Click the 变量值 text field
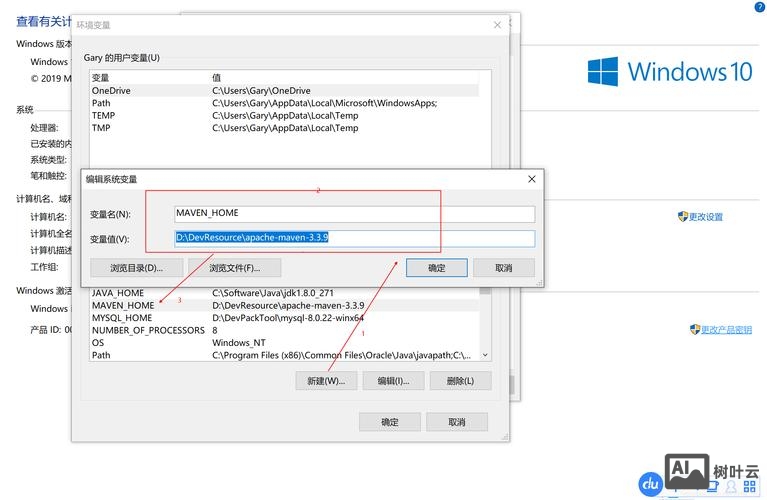Image resolution: width=767 pixels, height=500 pixels. 354,238
